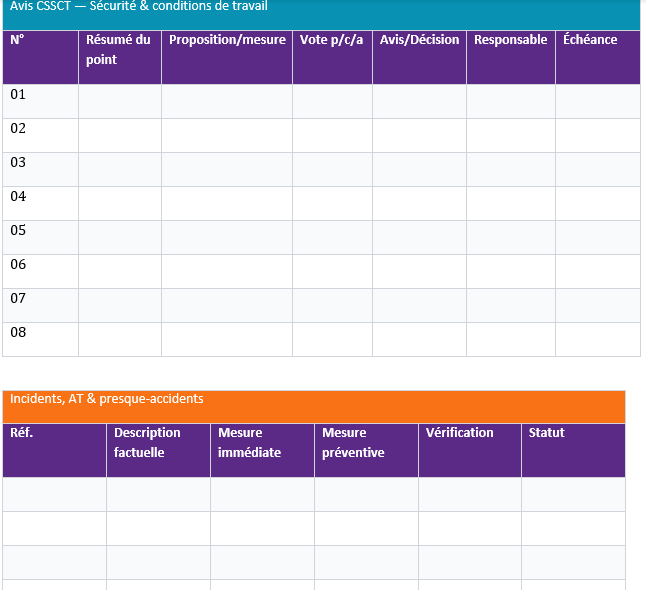Image resolution: width=646 pixels, height=590 pixels.
Task: Click row 03 'Proposition/mesure' empty cell
Action: [227, 169]
